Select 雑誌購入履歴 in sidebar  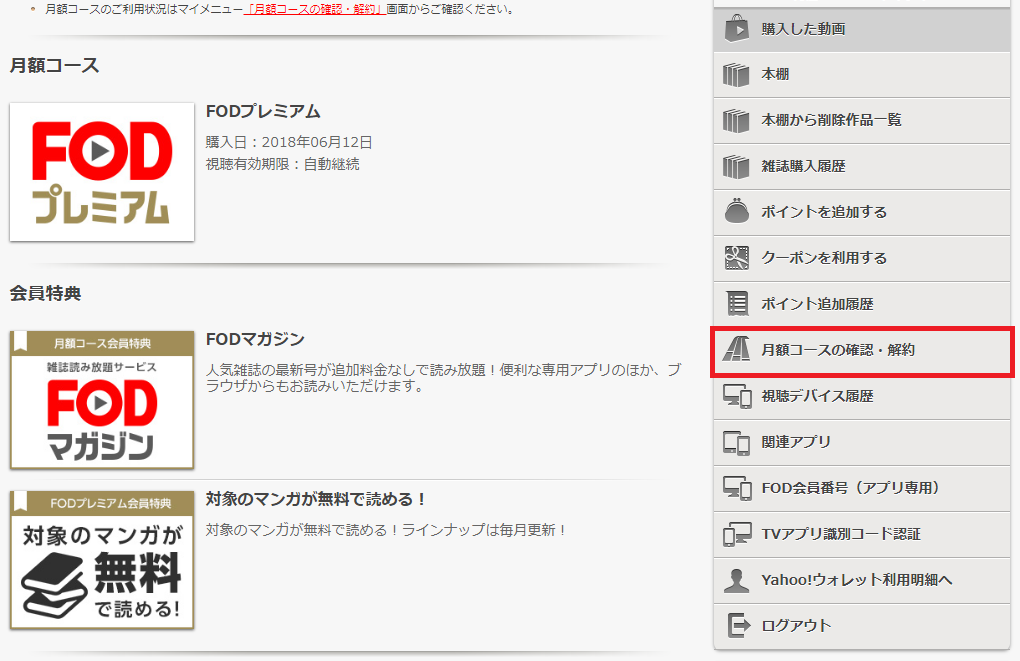(862, 167)
